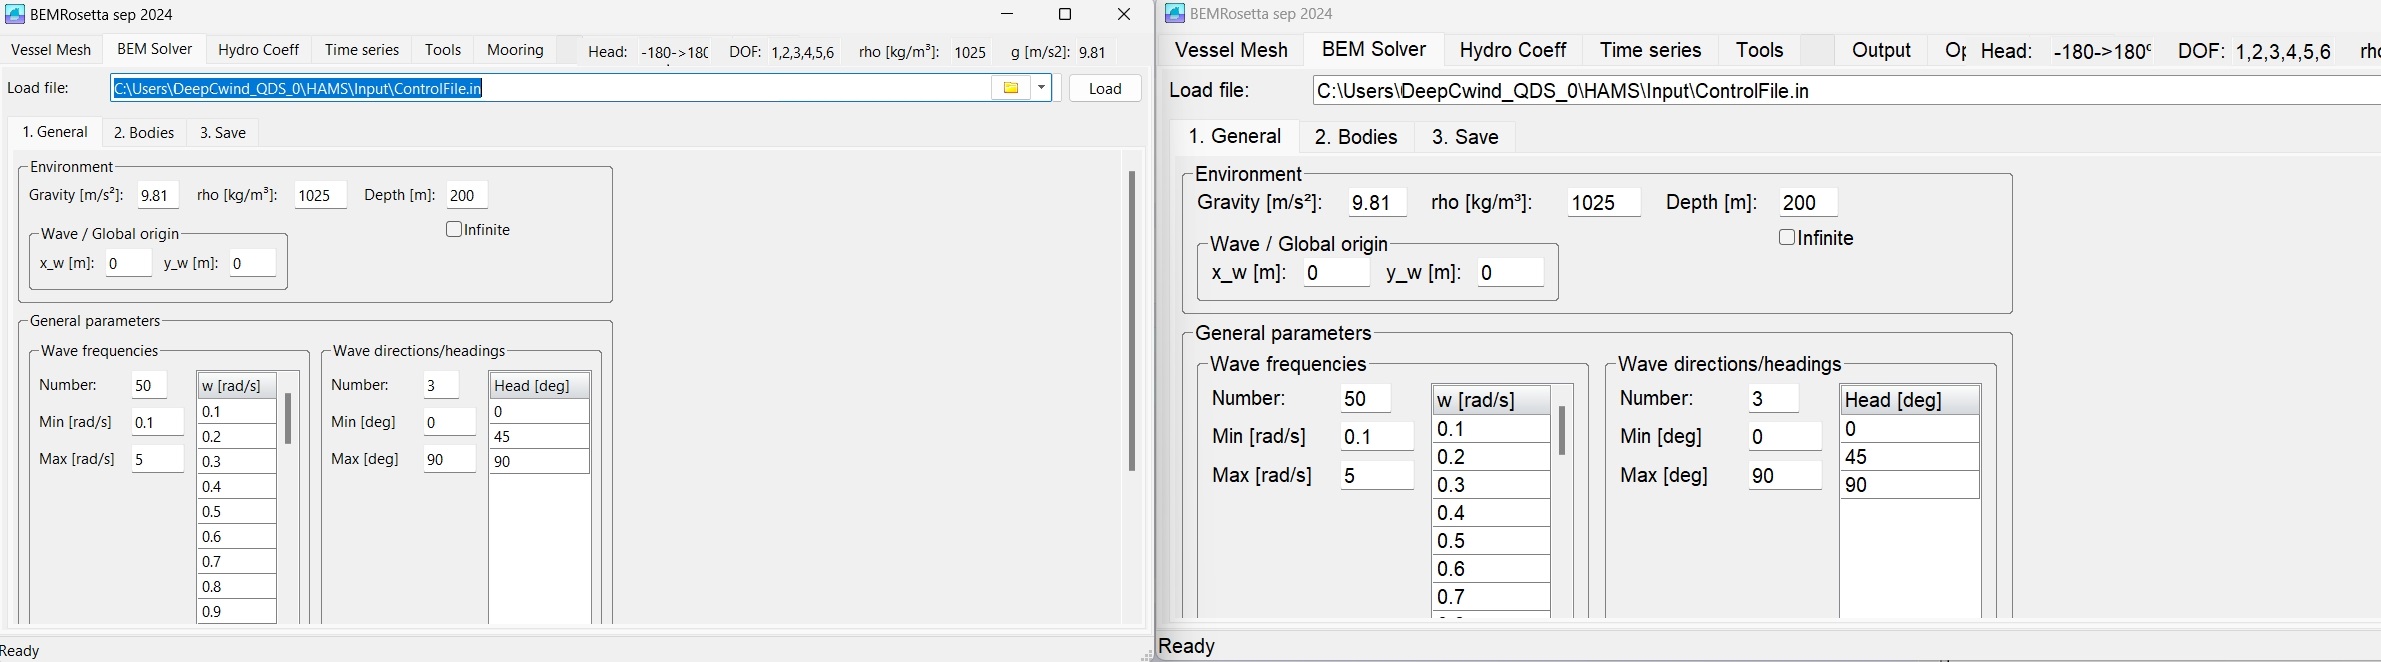Click Max [rad/s] field in right window
The image size is (2381, 662).
[1376, 475]
